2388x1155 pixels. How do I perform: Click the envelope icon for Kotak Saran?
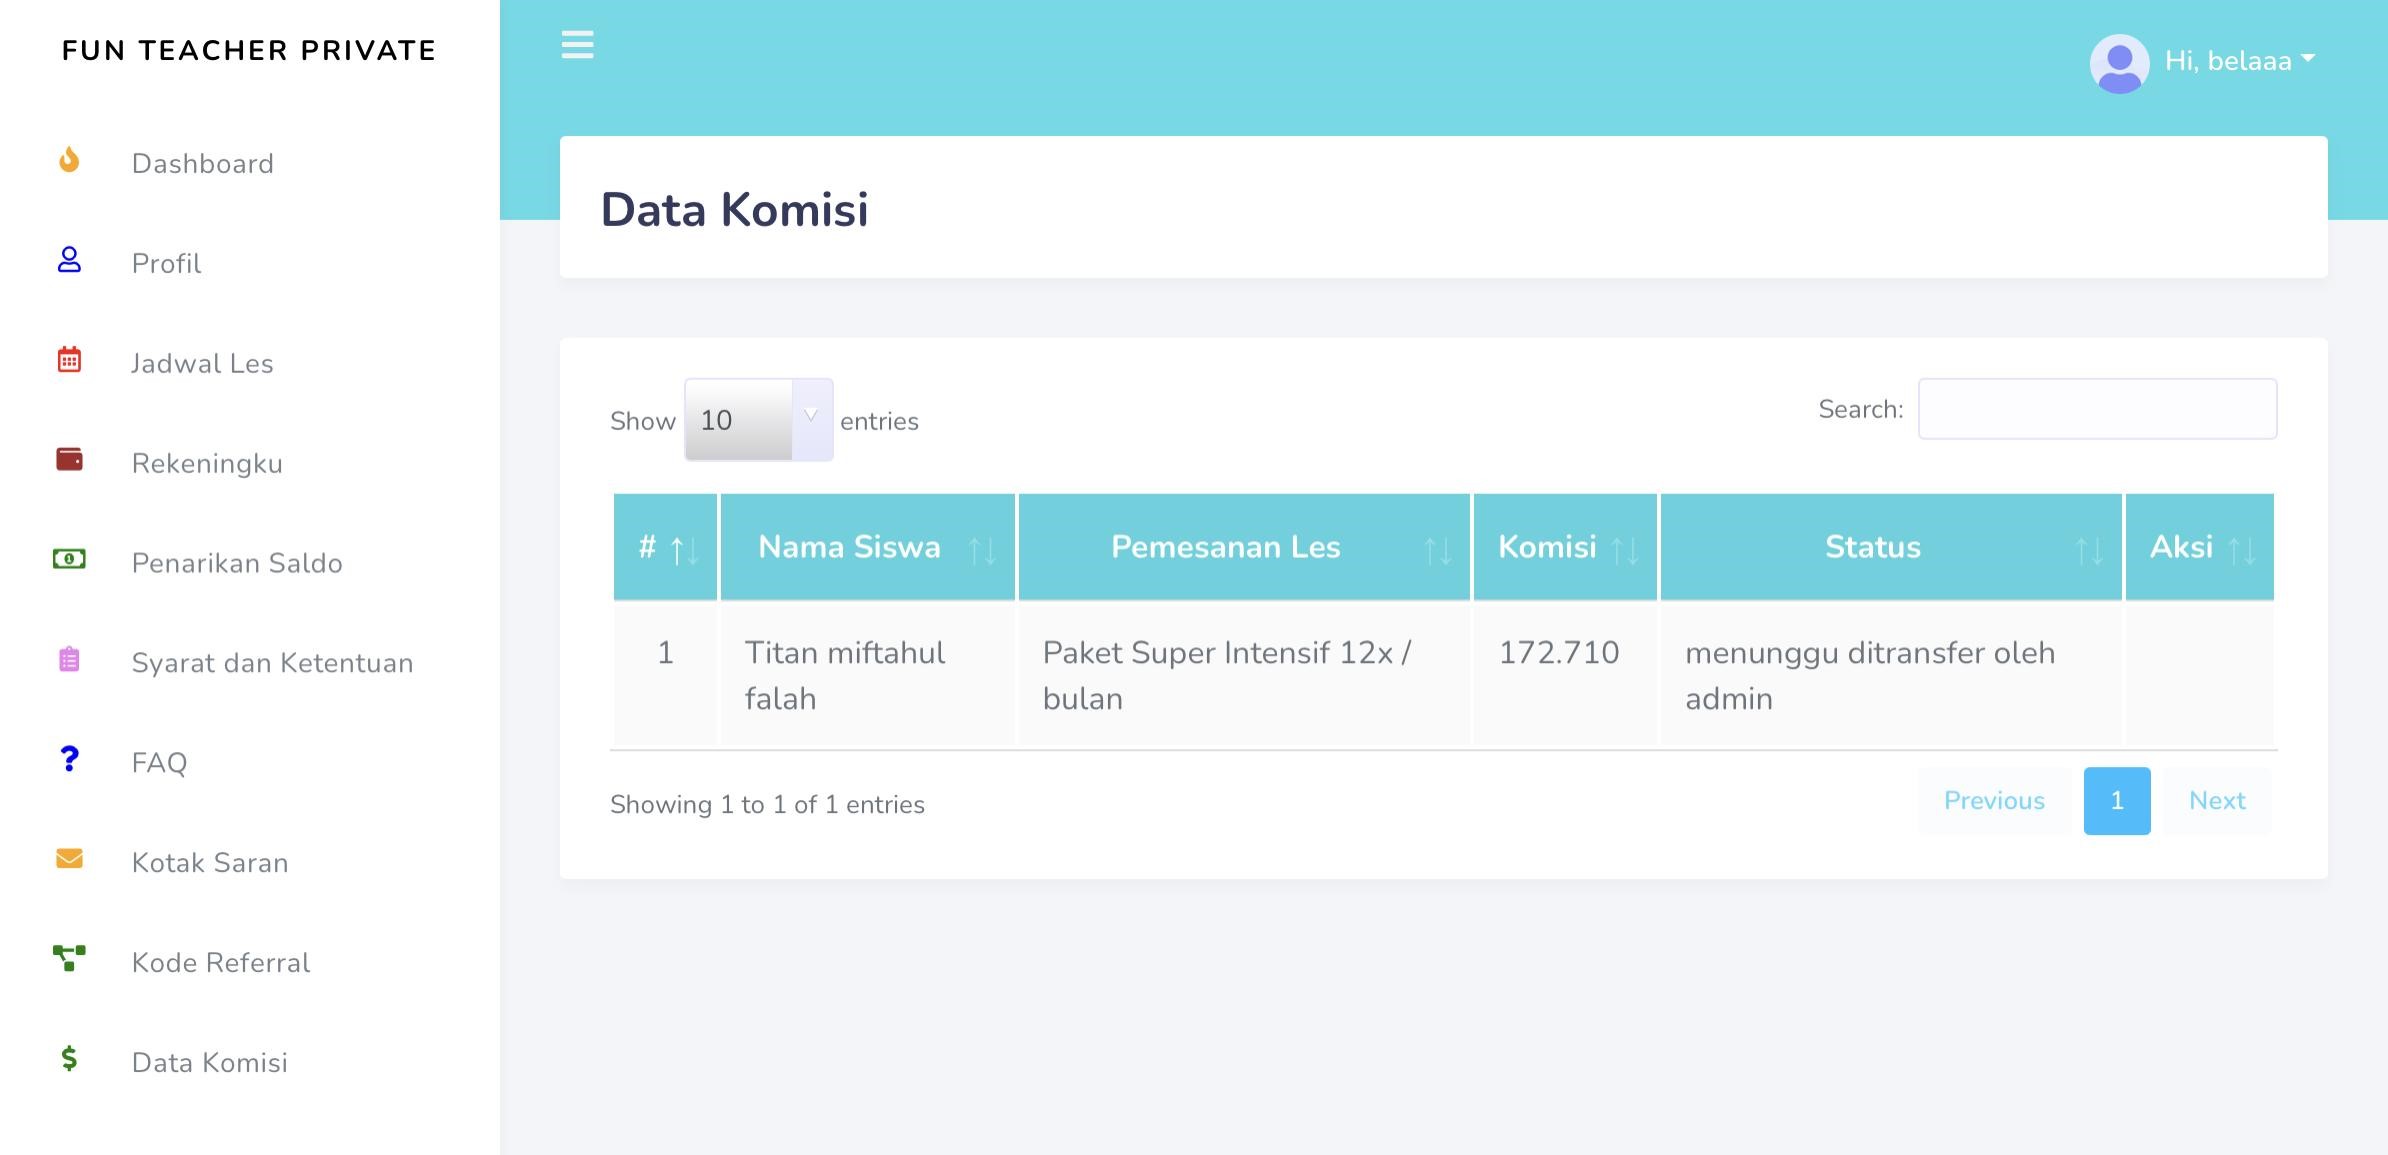coord(69,859)
